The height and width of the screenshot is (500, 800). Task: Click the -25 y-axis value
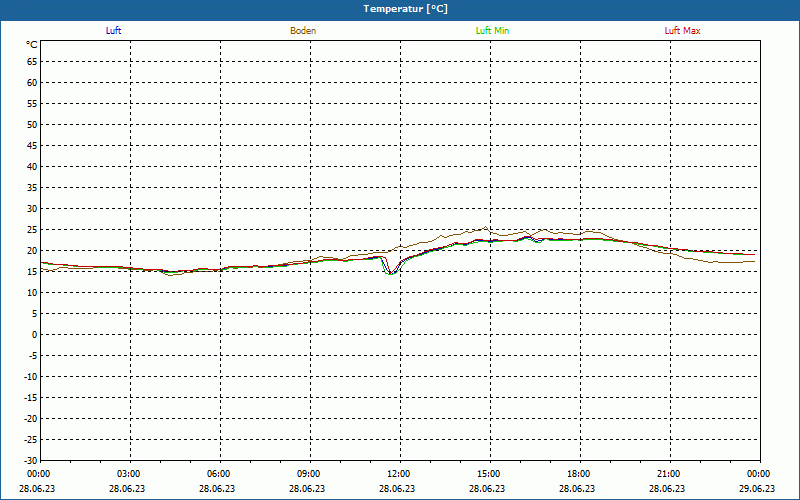coord(30,440)
